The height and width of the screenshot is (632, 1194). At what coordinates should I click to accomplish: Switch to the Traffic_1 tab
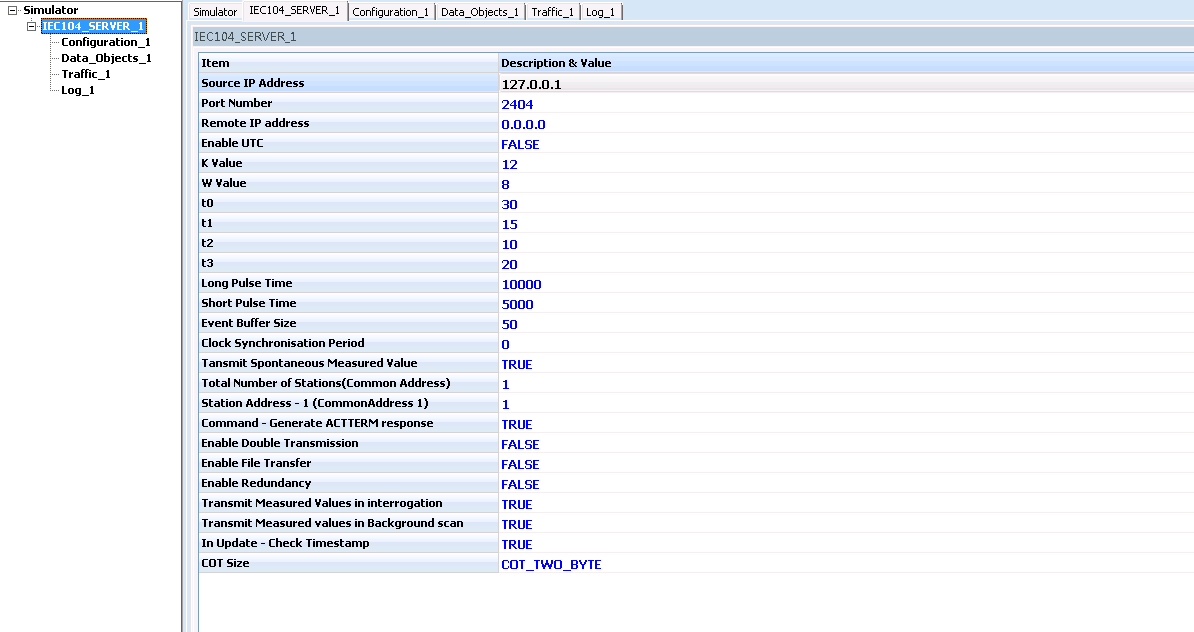(553, 12)
